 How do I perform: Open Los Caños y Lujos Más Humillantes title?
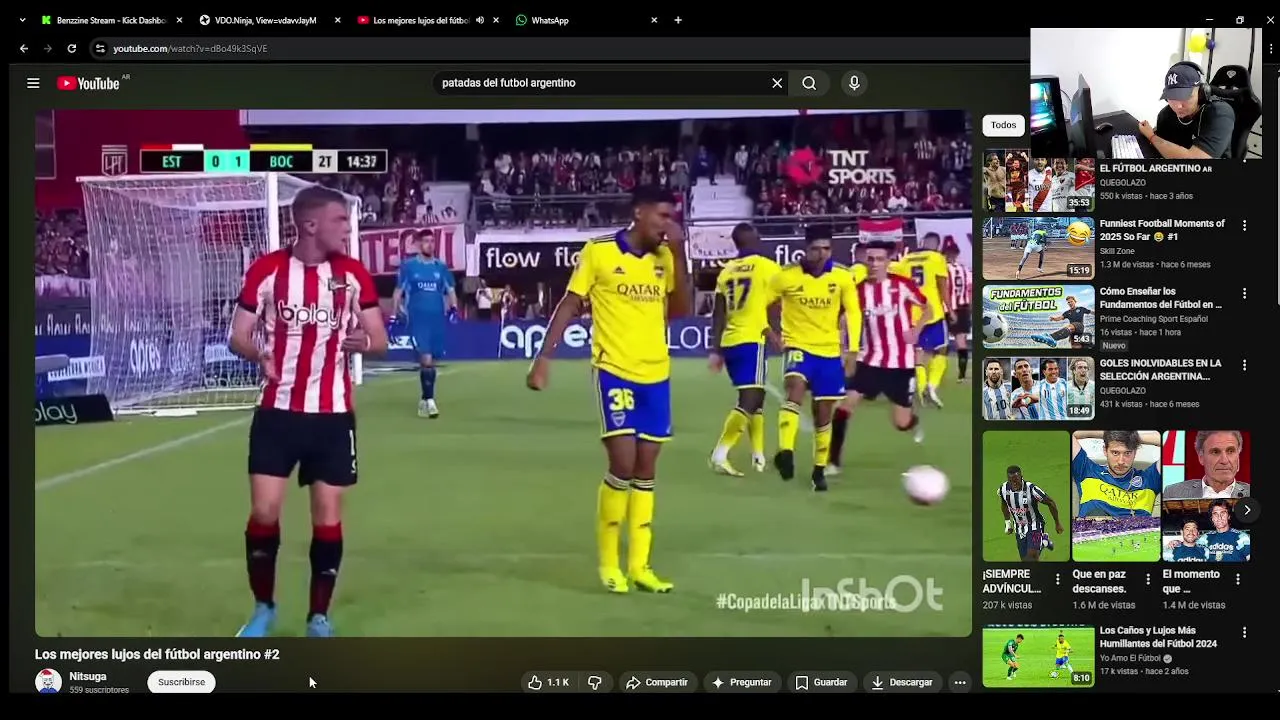tap(1158, 637)
